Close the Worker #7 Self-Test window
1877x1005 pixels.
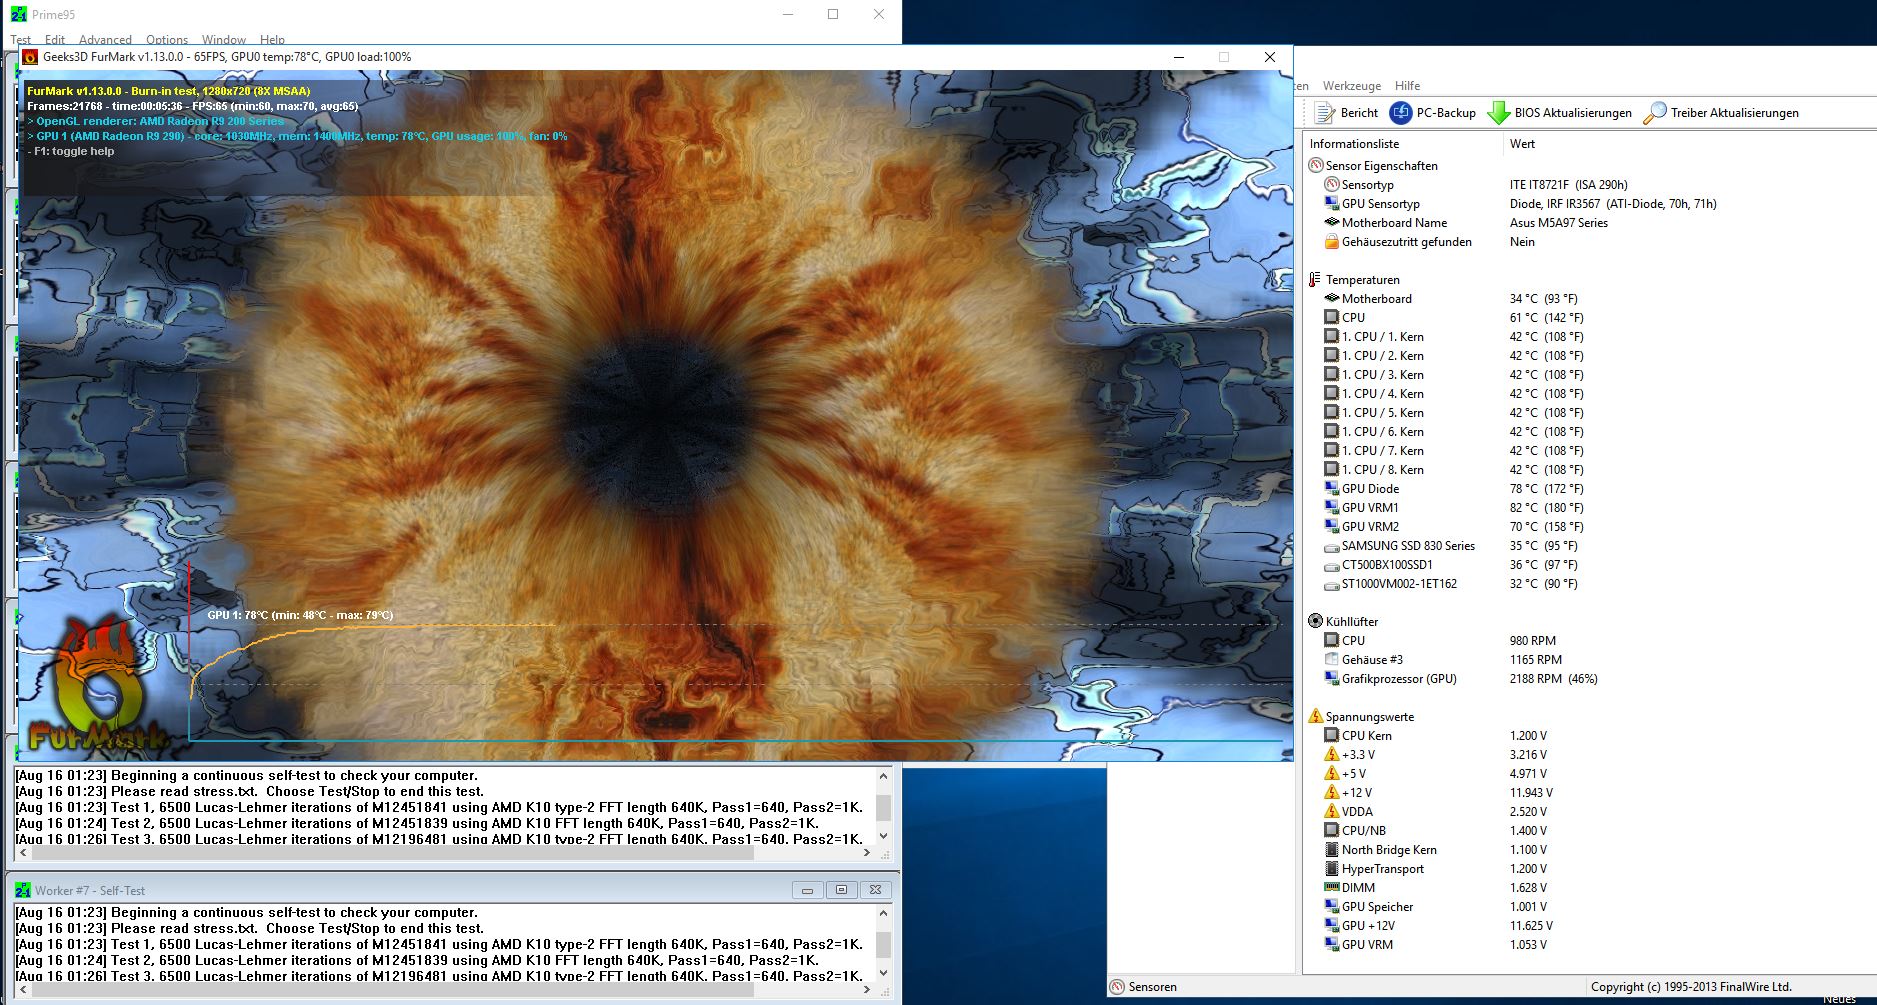click(875, 890)
